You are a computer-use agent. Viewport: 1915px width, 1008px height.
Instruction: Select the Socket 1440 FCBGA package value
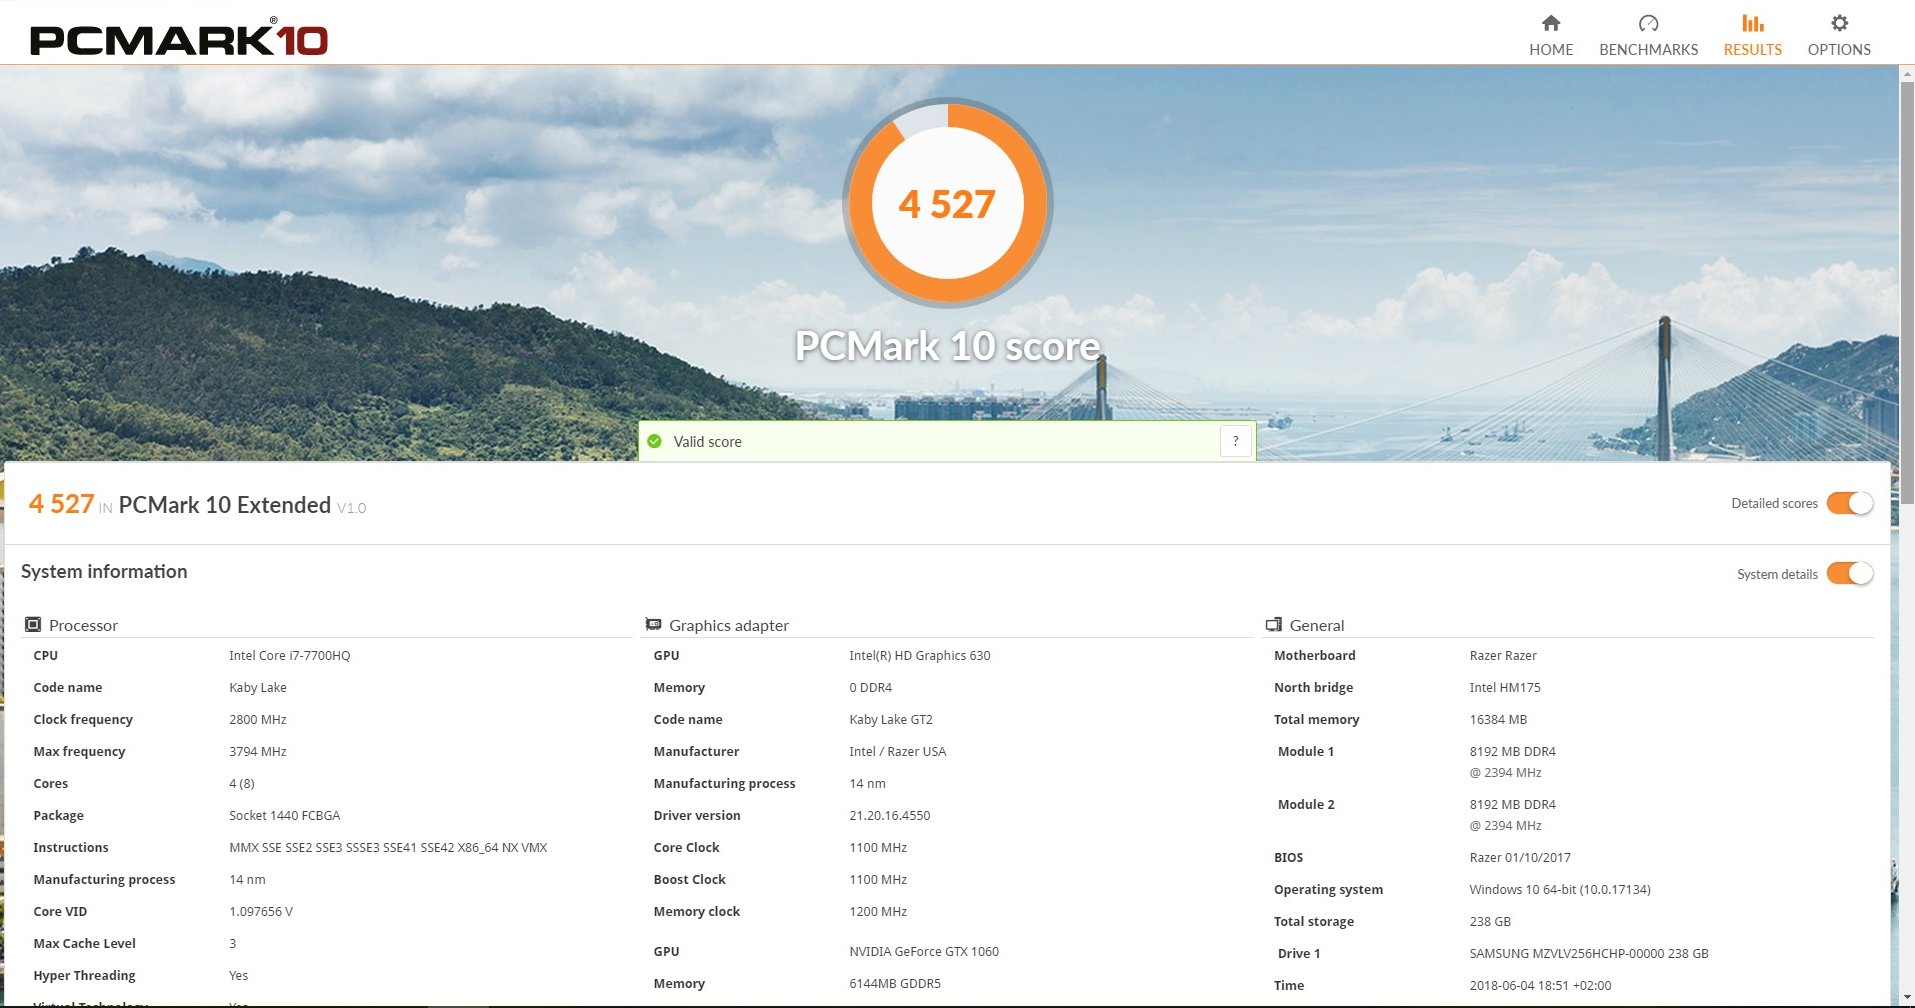click(x=284, y=815)
